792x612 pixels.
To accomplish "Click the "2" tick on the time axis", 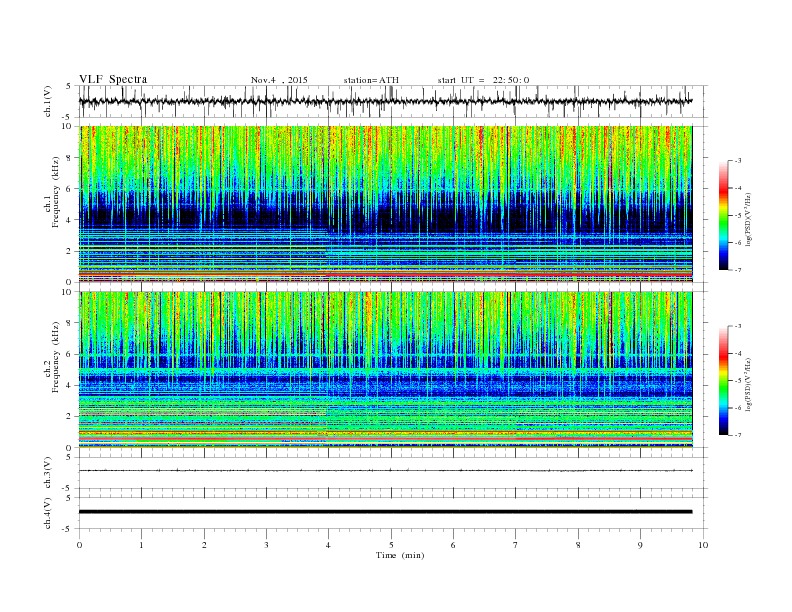I will 204,545.
